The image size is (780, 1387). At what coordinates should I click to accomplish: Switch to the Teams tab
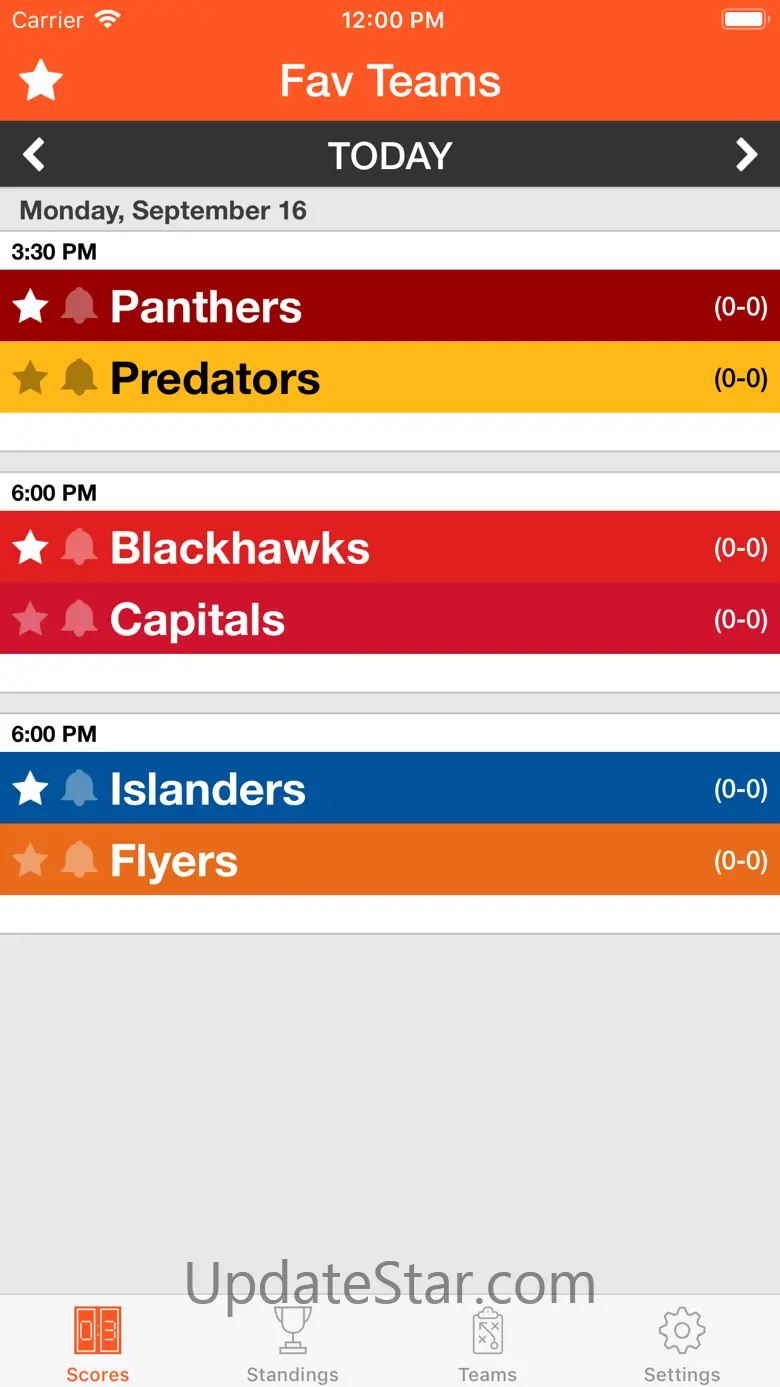pos(487,1343)
